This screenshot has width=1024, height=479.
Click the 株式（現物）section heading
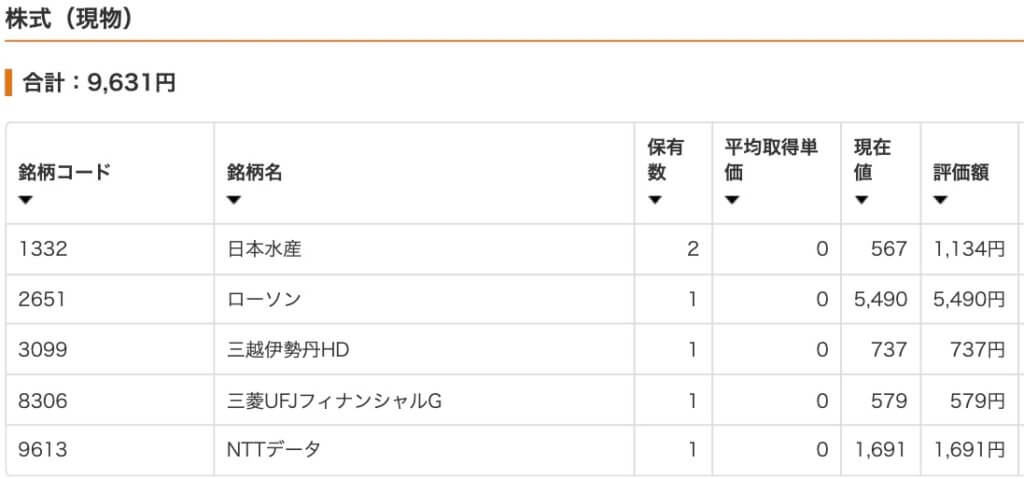70,18
